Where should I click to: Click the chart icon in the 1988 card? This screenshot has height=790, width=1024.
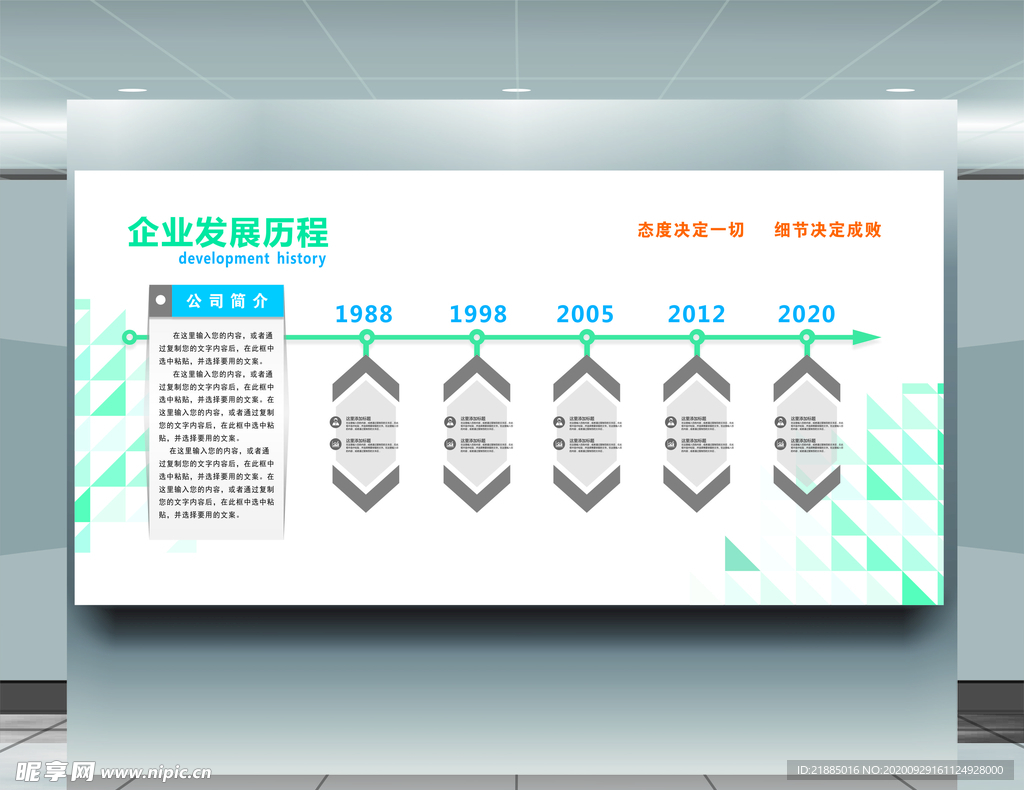pyautogui.click(x=337, y=444)
